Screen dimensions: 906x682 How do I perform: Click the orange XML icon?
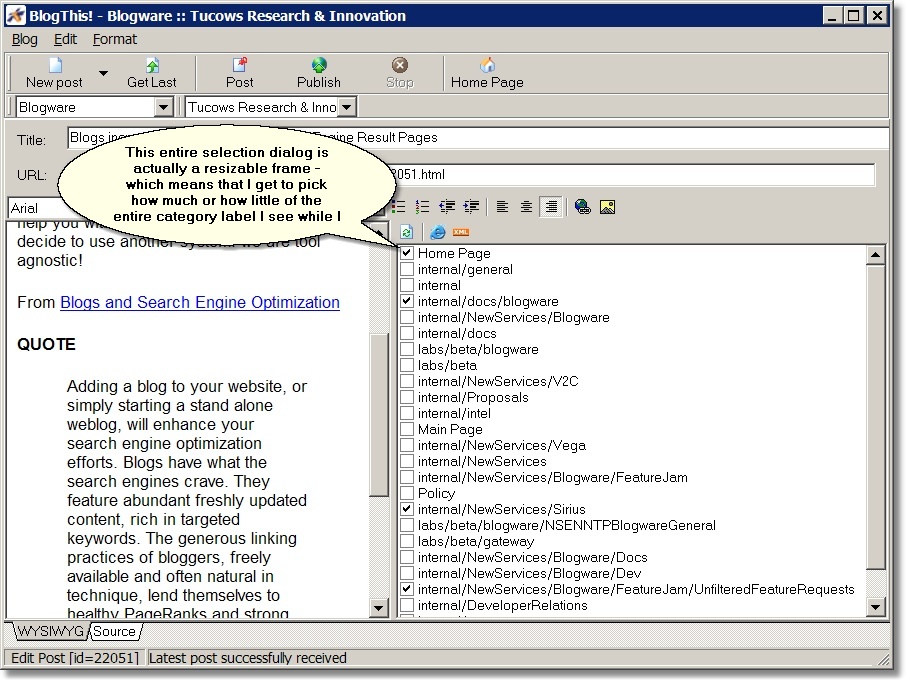pyautogui.click(x=461, y=232)
